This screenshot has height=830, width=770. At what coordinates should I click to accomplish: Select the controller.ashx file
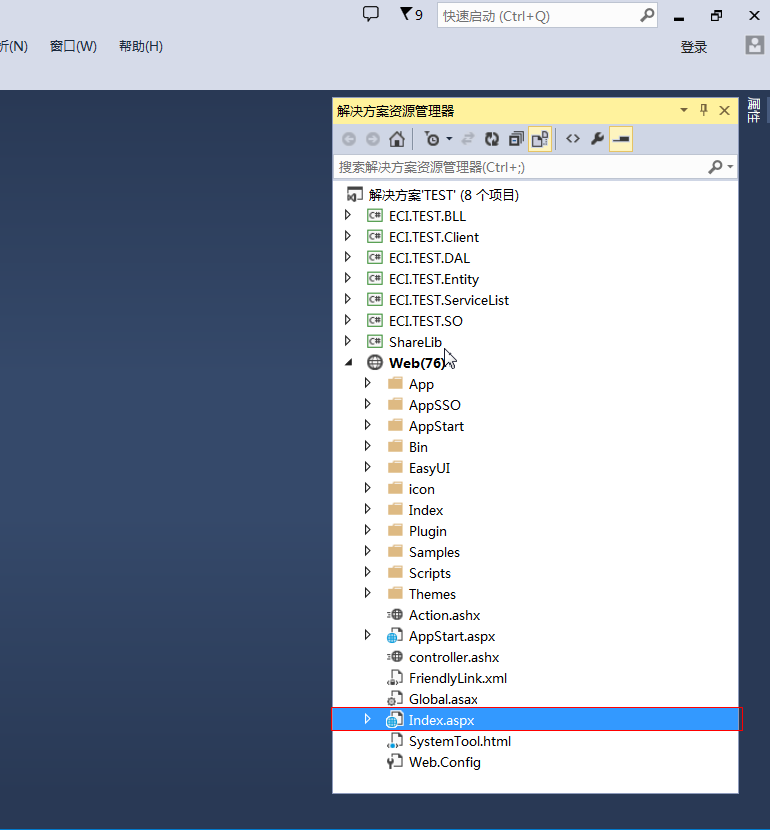454,657
